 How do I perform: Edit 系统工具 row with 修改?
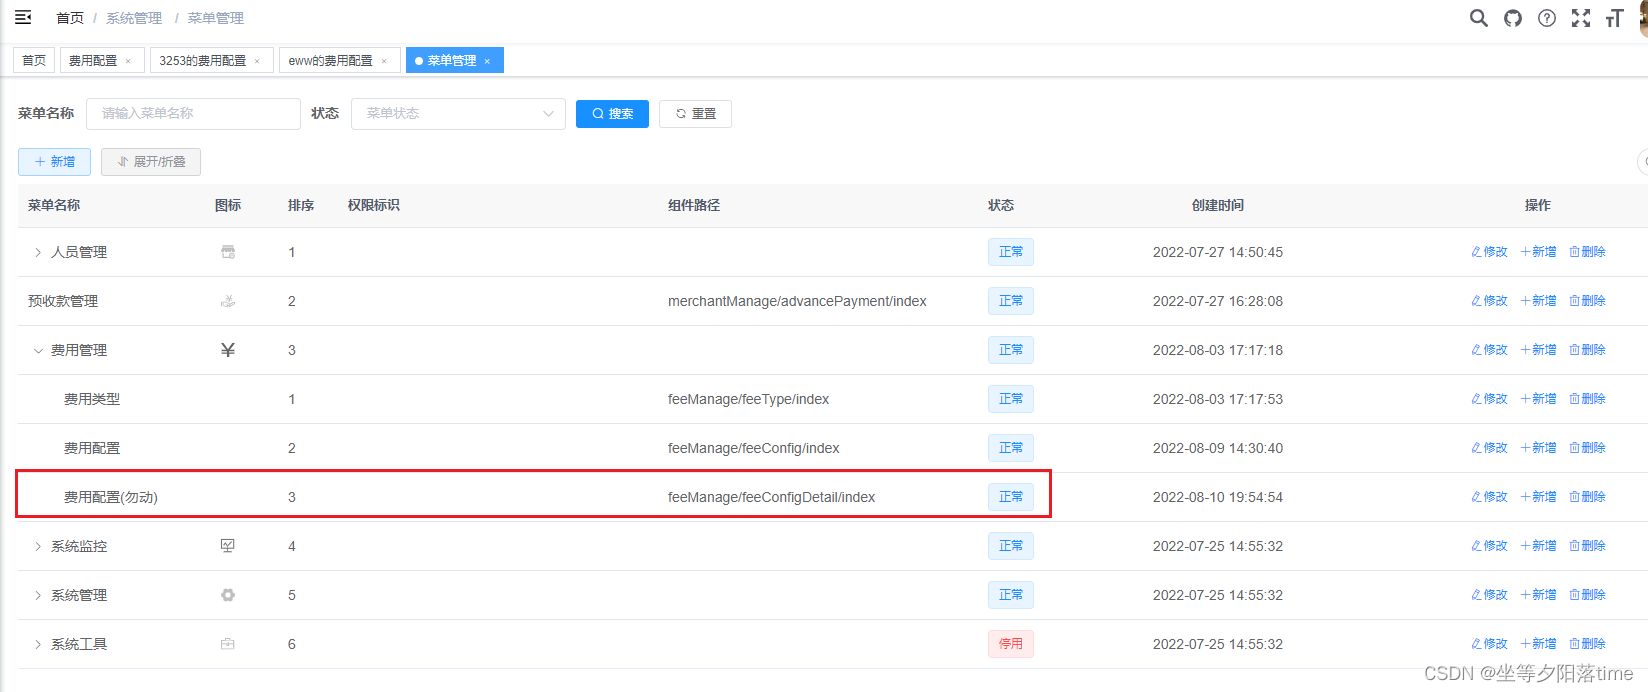coord(1489,644)
